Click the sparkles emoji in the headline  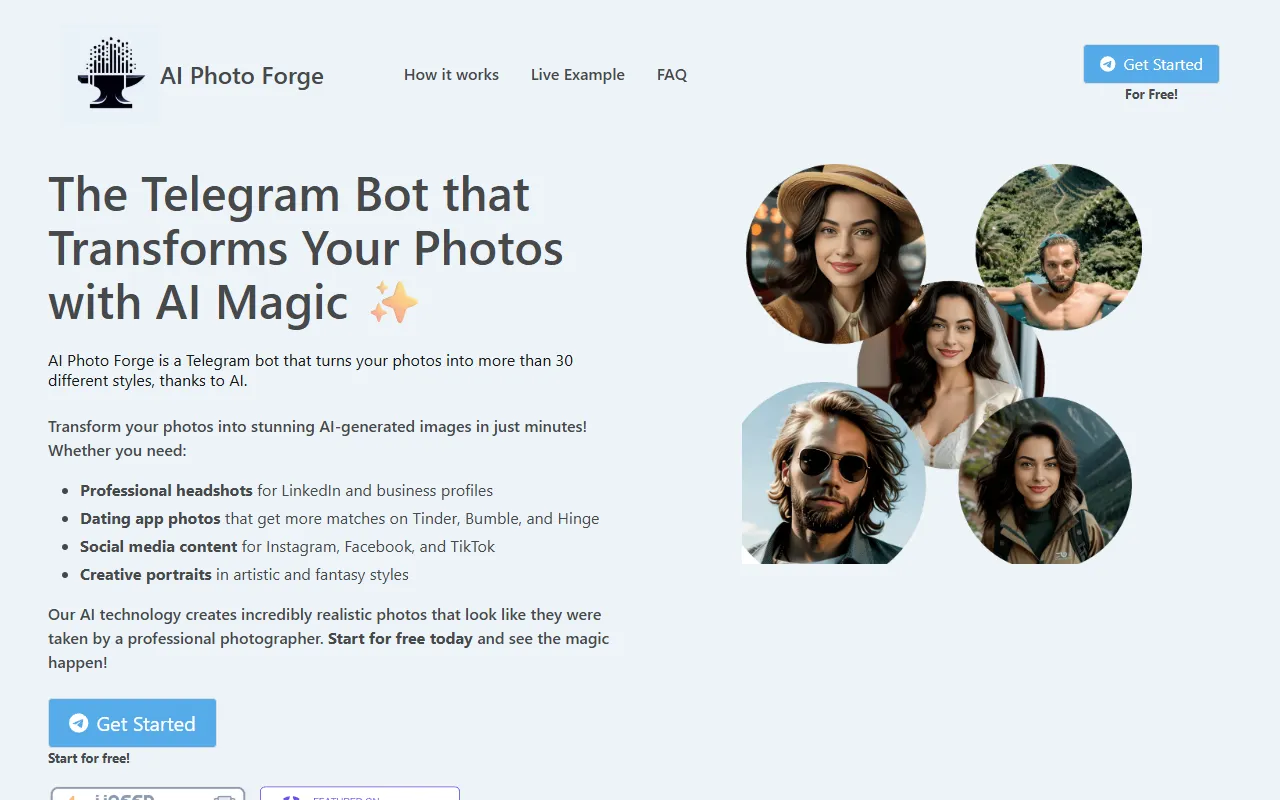(394, 303)
